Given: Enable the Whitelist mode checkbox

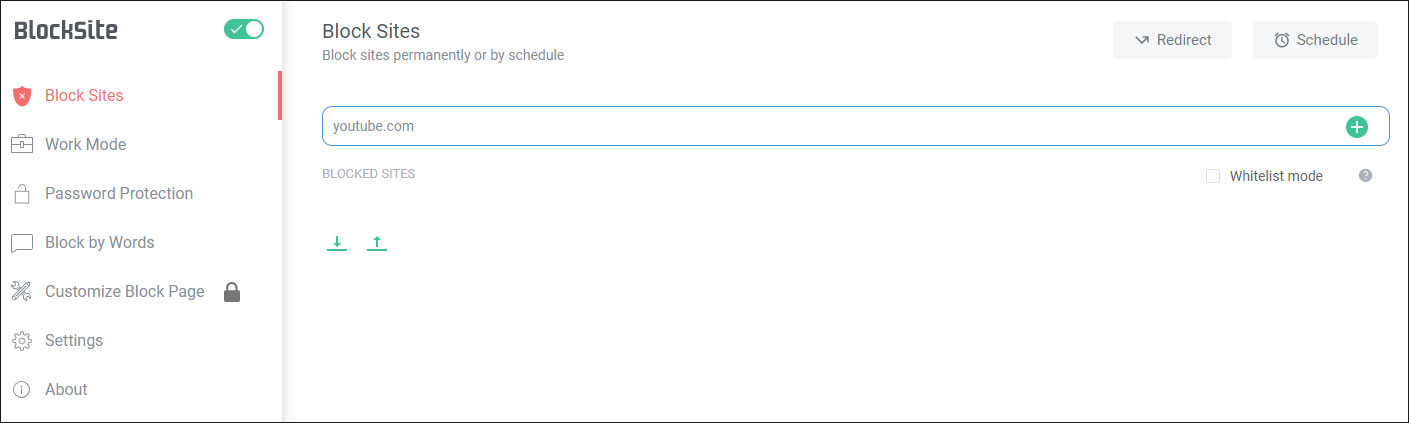Looking at the screenshot, I should click(1213, 176).
